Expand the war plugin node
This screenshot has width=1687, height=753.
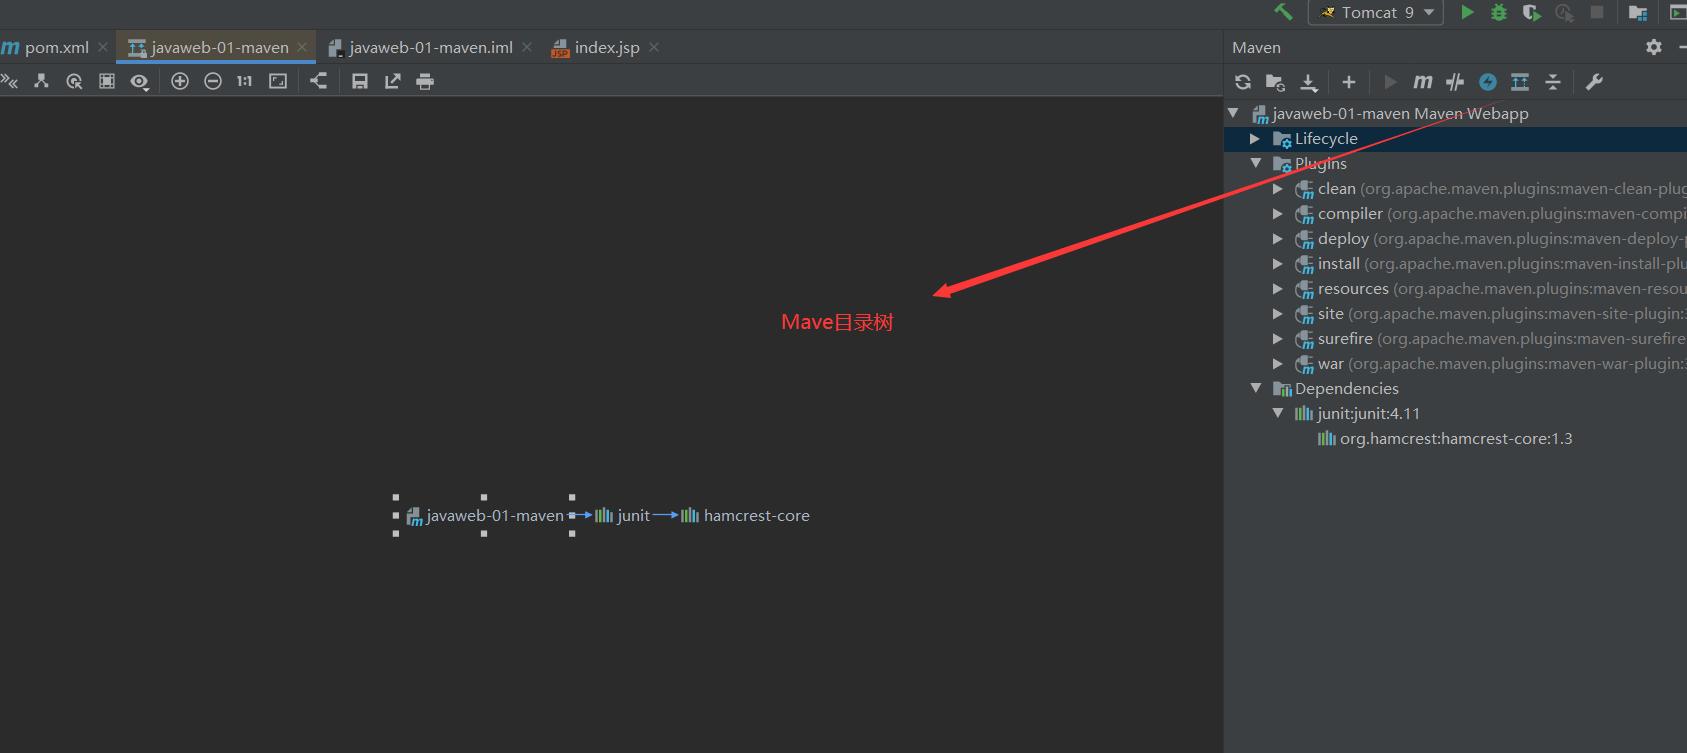(x=1277, y=363)
